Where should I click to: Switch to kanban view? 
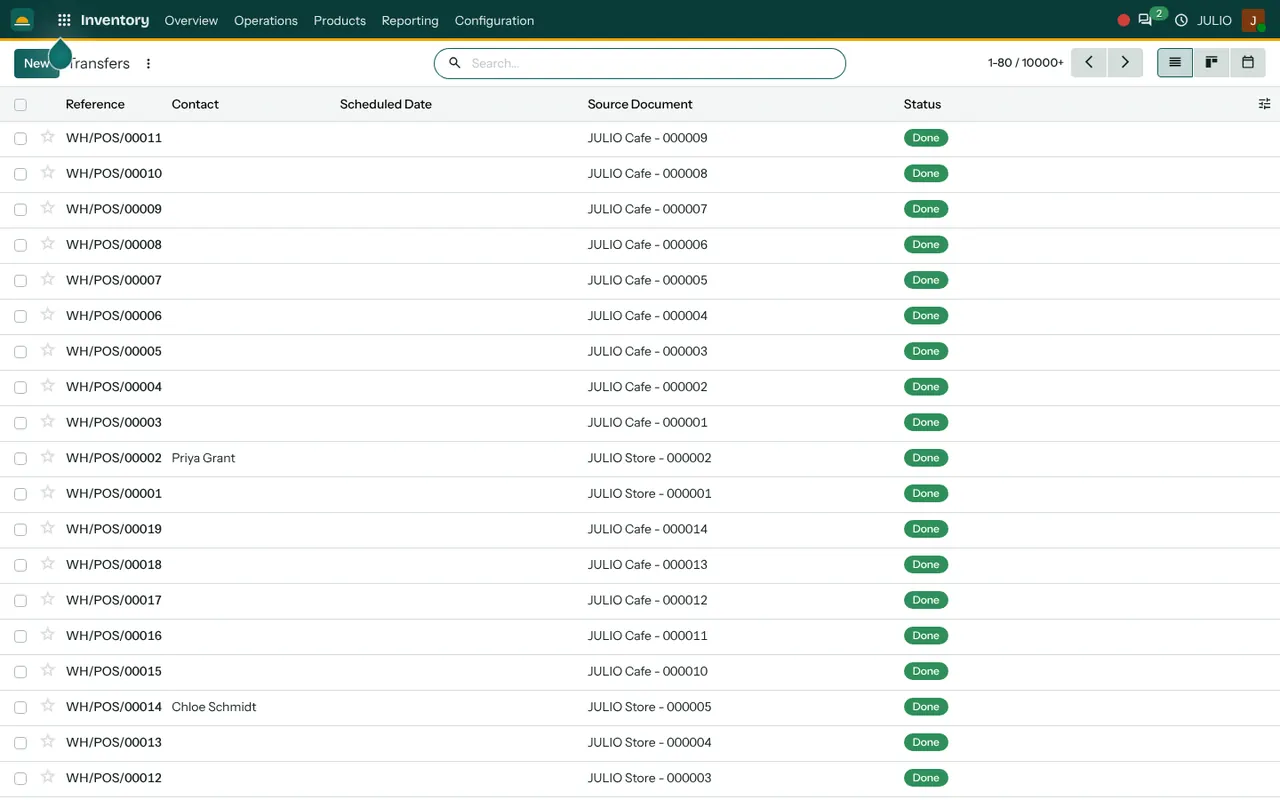coord(1211,62)
